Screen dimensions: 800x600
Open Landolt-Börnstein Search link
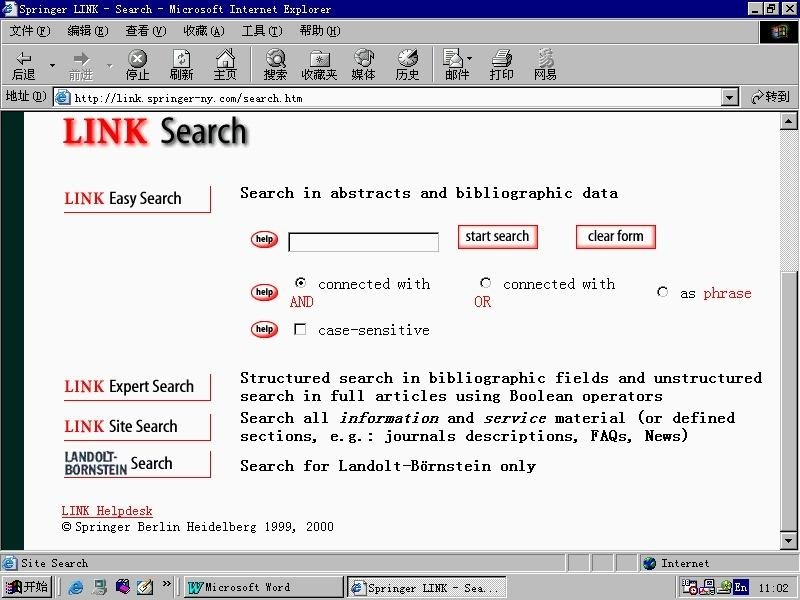(137, 464)
